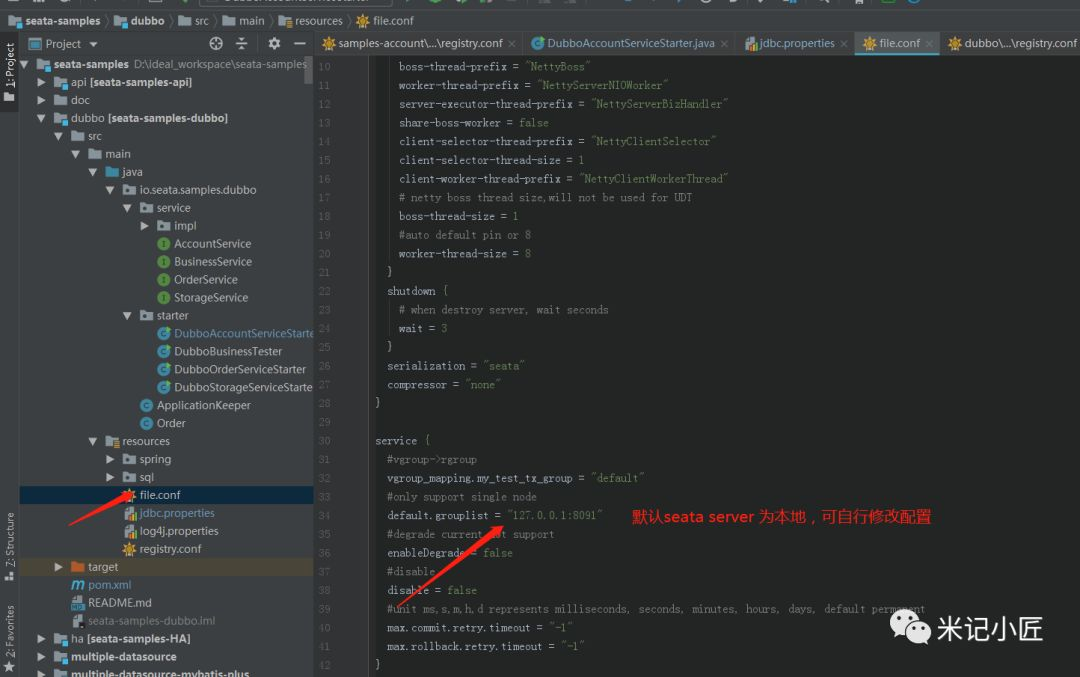Expand the doc folder

click(x=41, y=100)
